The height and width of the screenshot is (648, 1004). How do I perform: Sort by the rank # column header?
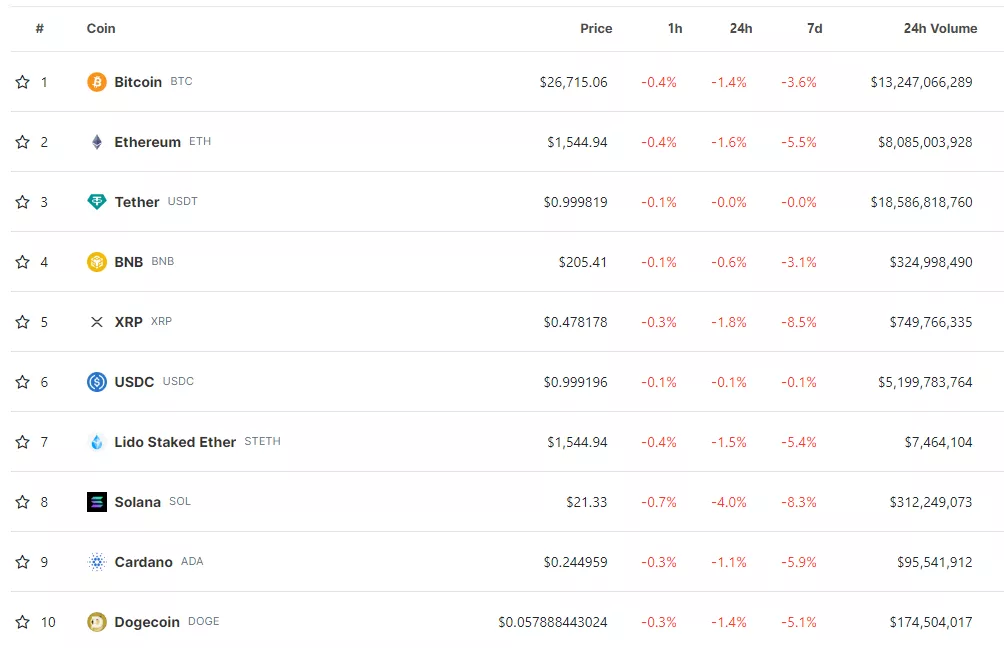[x=40, y=29]
